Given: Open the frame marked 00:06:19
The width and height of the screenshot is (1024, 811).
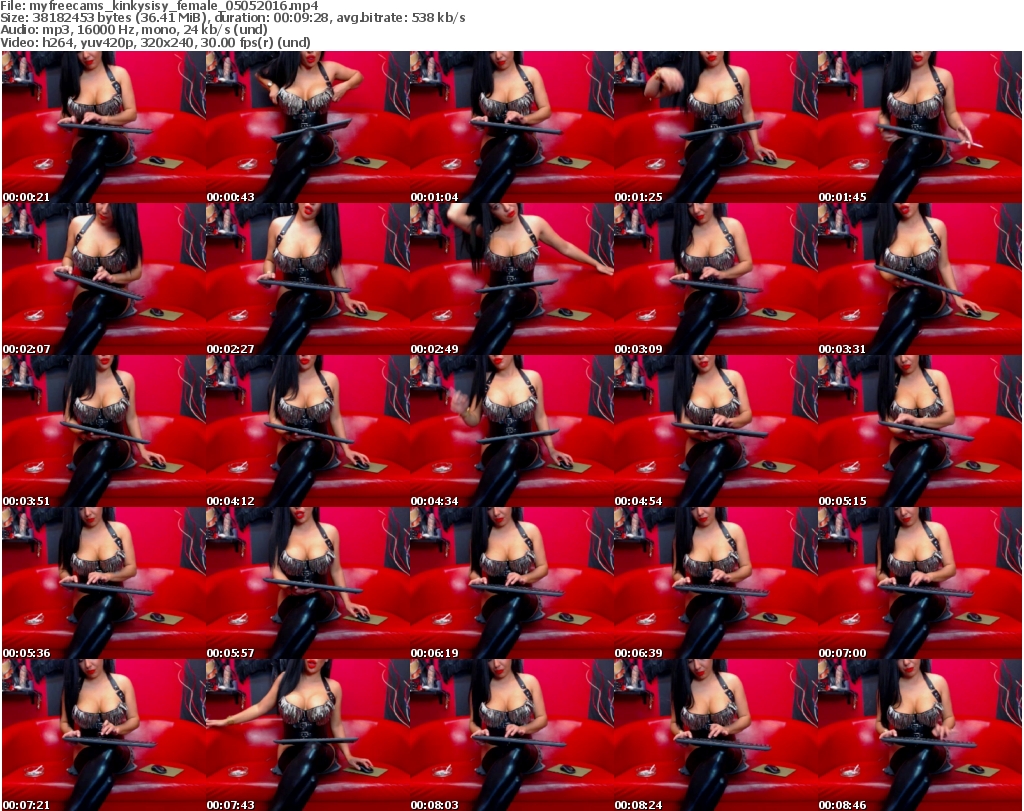Looking at the screenshot, I should click(x=511, y=584).
